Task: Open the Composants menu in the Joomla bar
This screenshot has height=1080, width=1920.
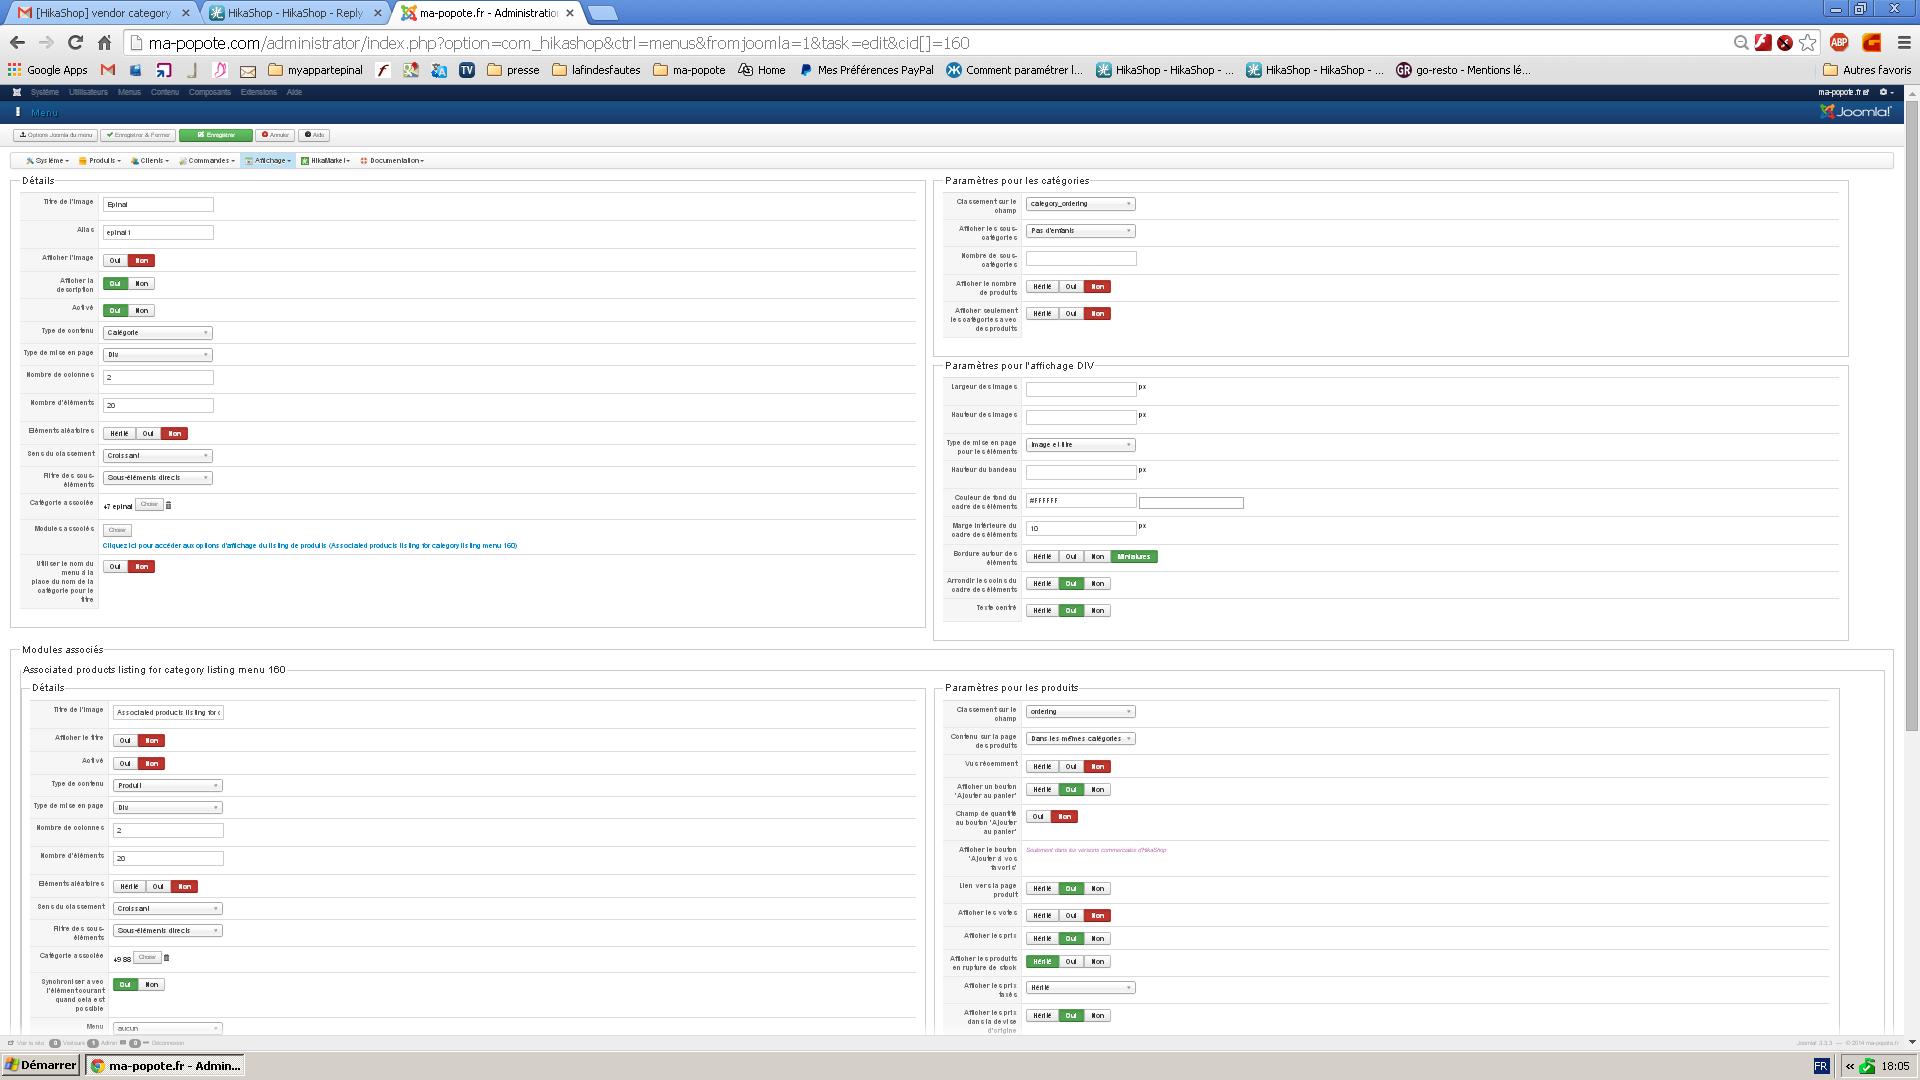Action: click(x=209, y=92)
